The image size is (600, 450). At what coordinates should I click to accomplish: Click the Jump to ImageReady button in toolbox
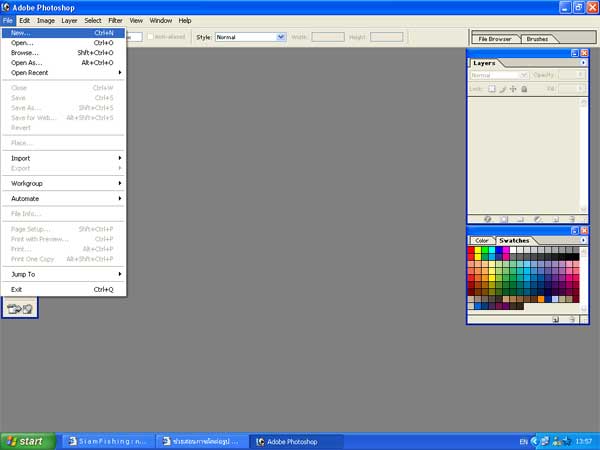click(20, 308)
